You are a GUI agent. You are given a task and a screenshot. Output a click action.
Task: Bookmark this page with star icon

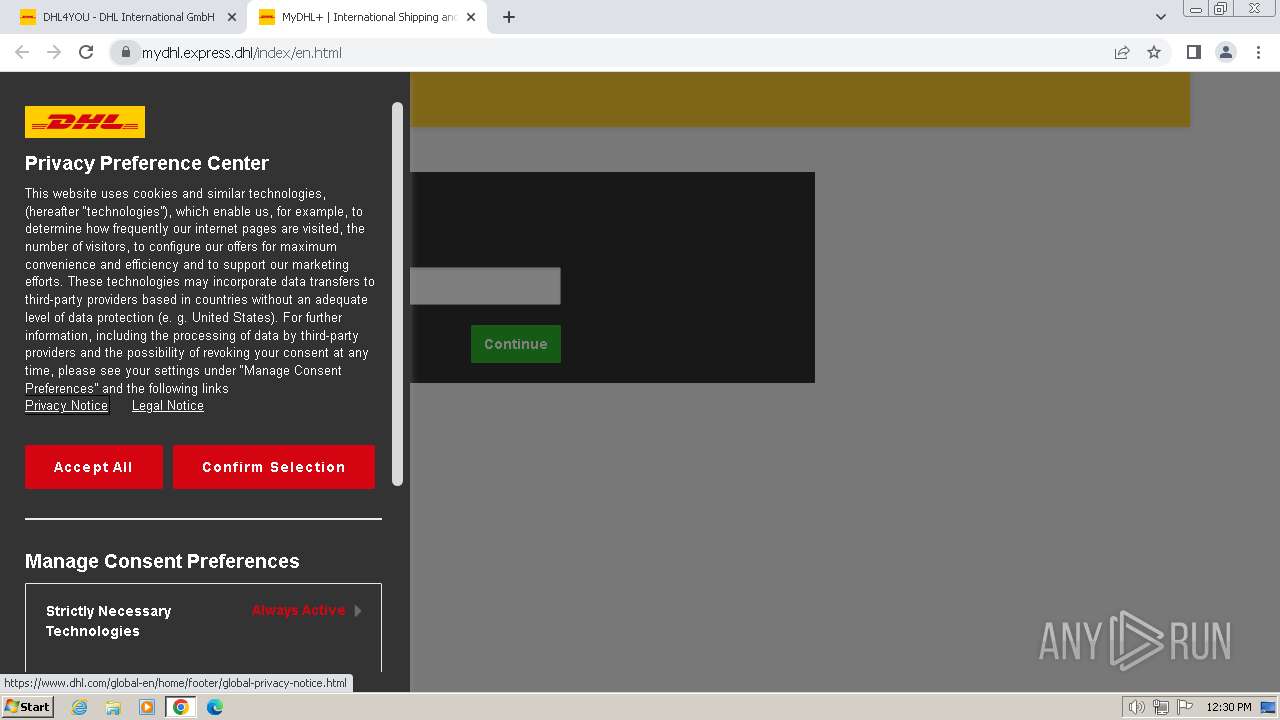(x=1154, y=52)
